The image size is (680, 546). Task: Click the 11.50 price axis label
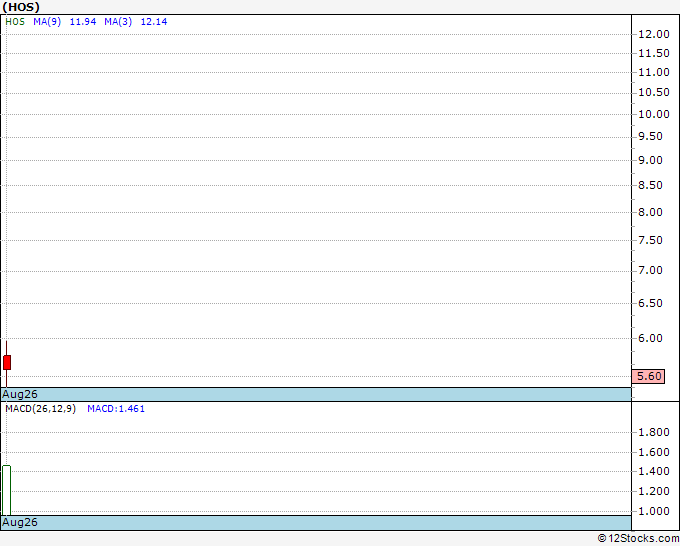coord(654,53)
